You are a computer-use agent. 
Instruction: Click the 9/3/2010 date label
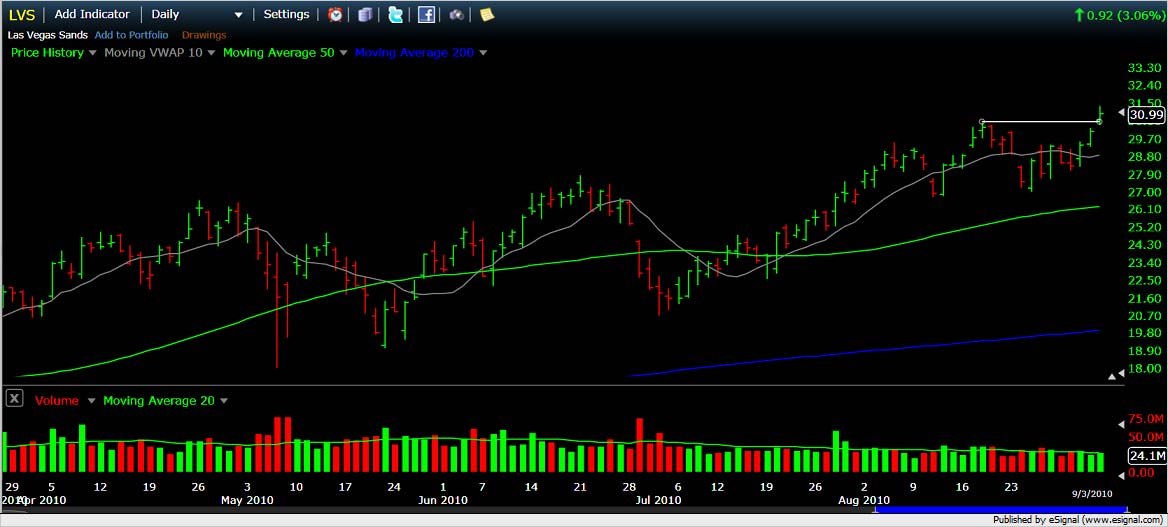click(x=1091, y=493)
